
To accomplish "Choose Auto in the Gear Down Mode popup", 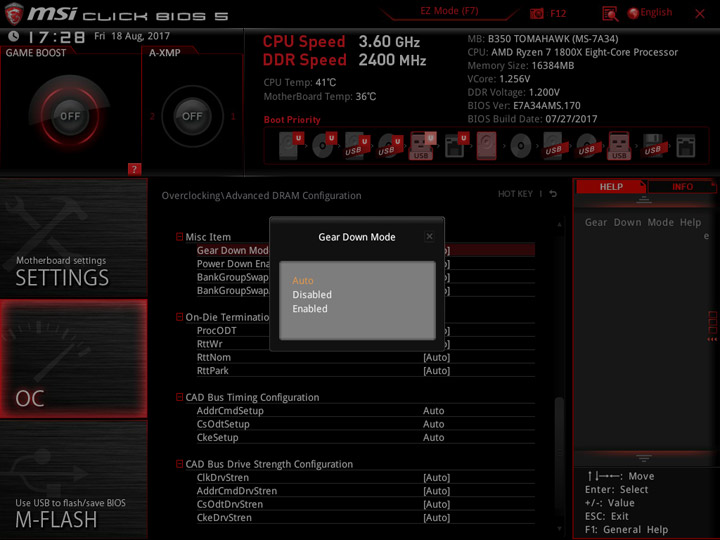I will [303, 281].
